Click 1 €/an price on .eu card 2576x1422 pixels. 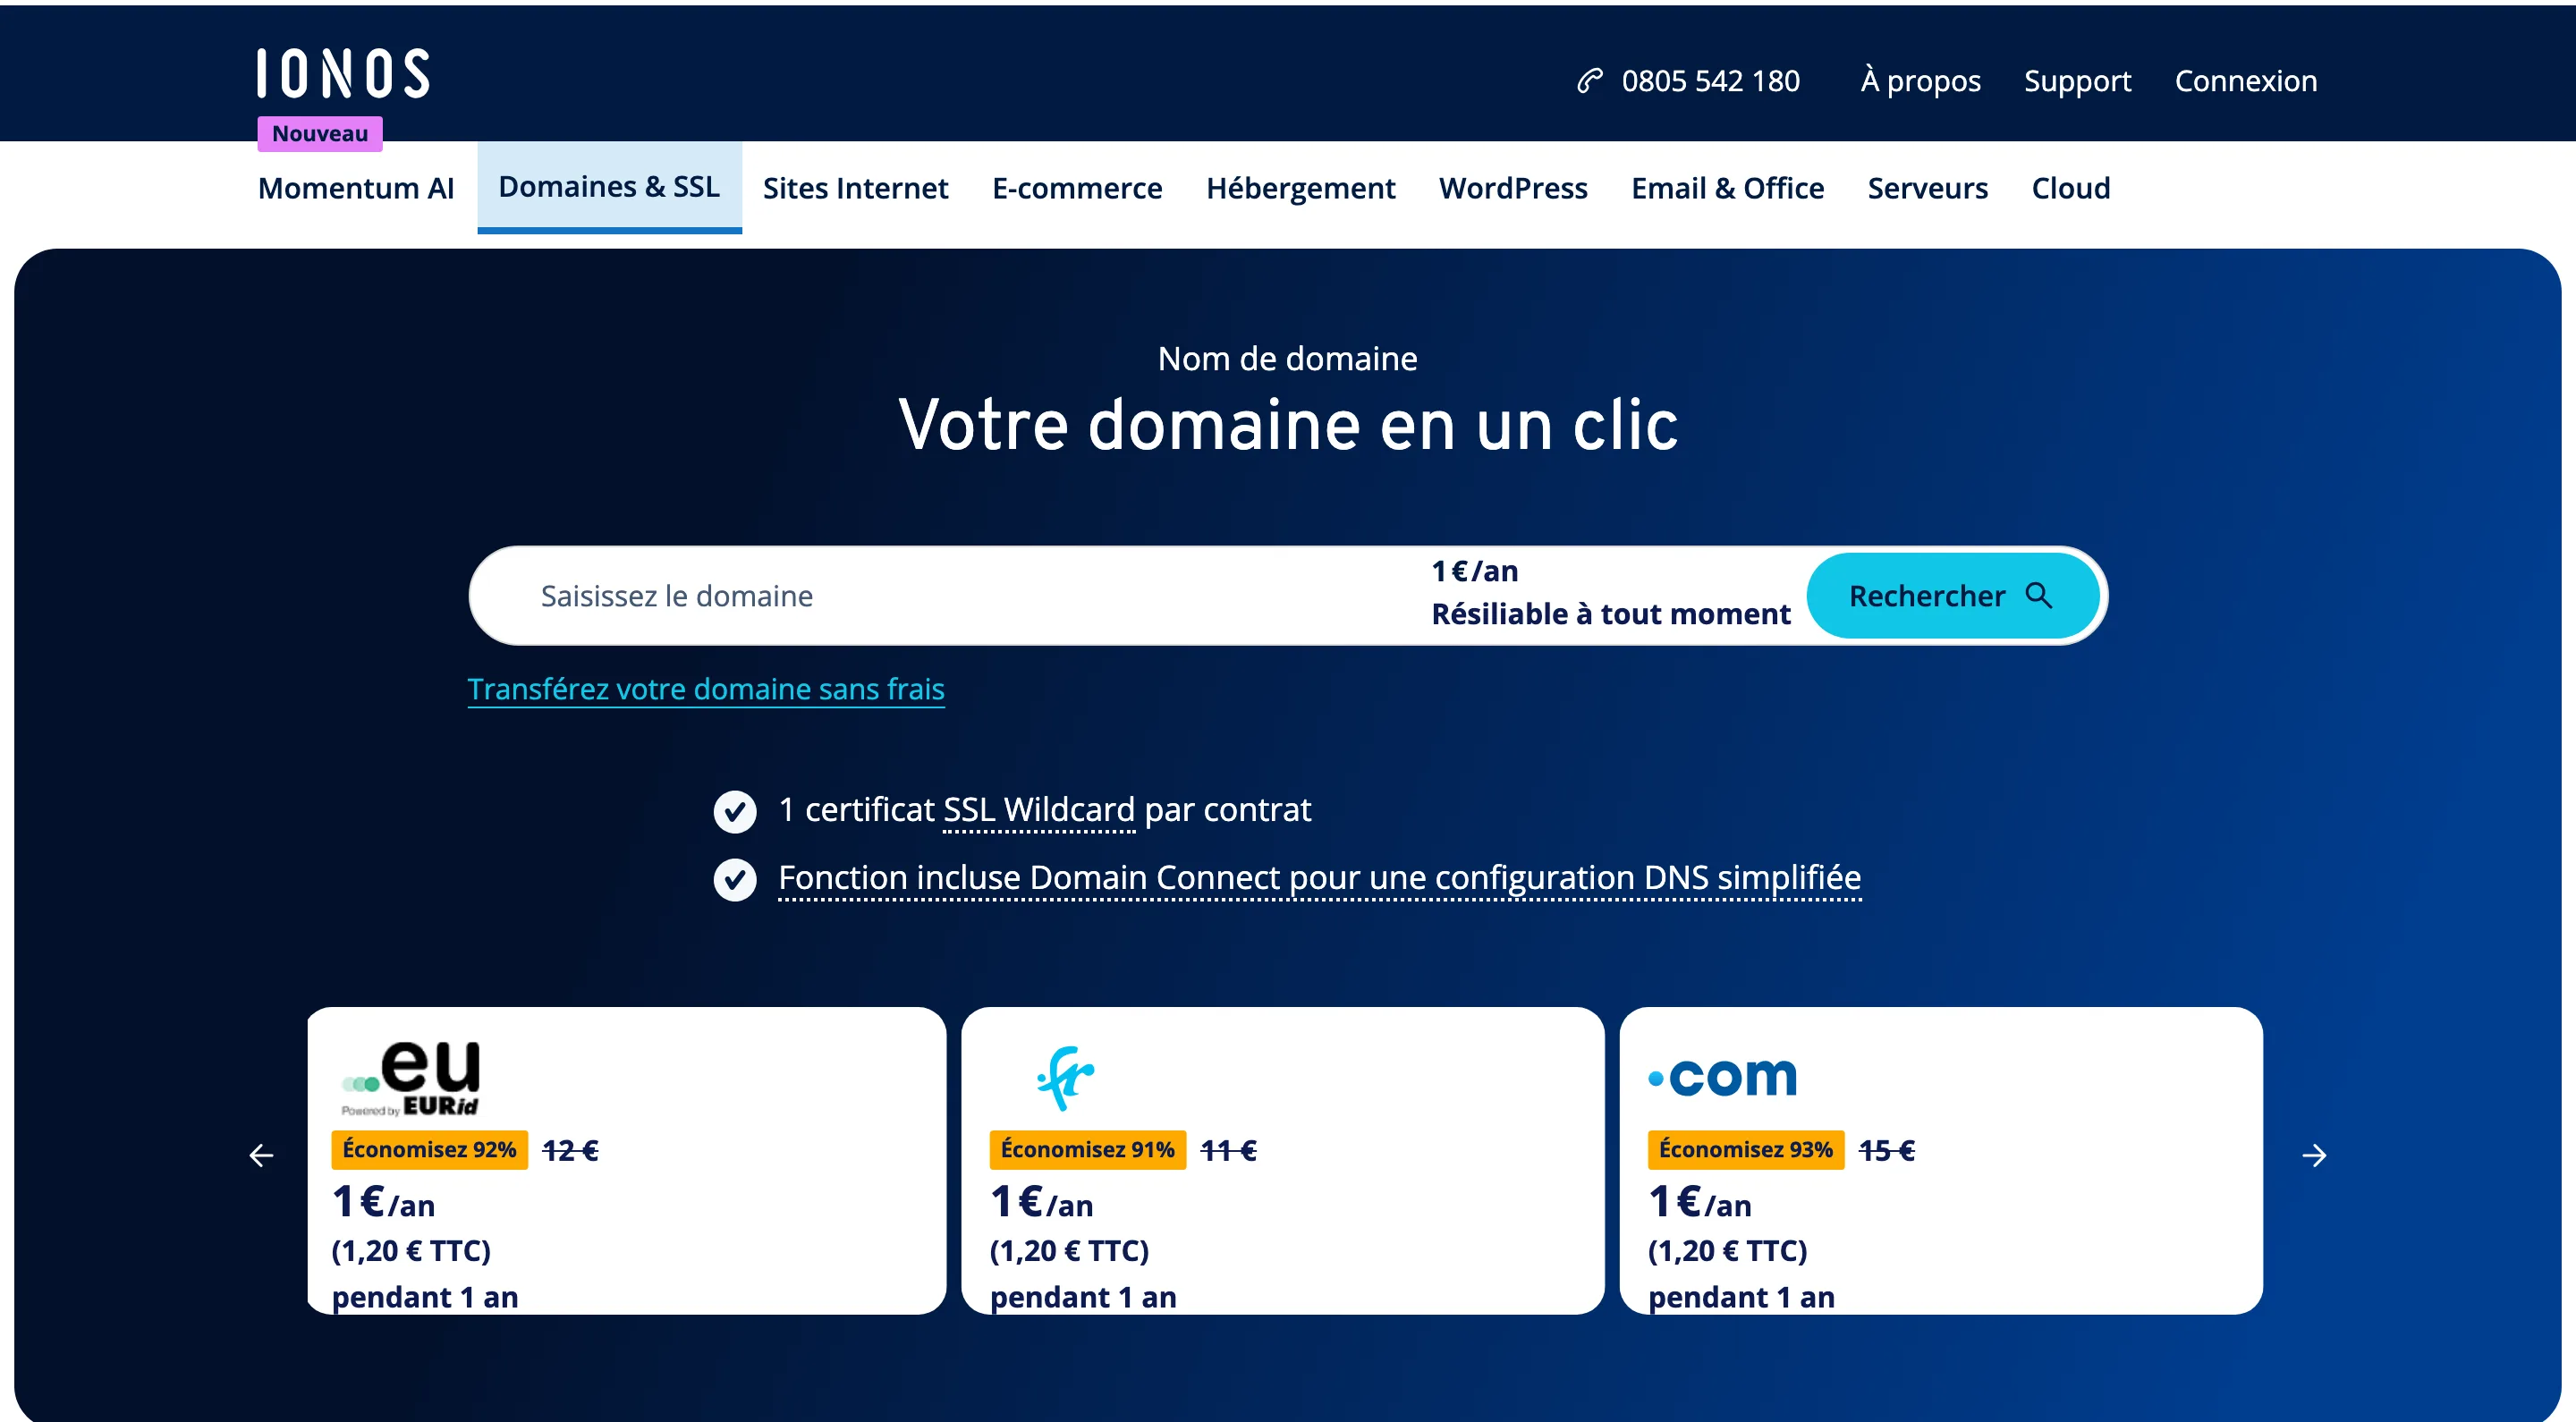point(384,1202)
